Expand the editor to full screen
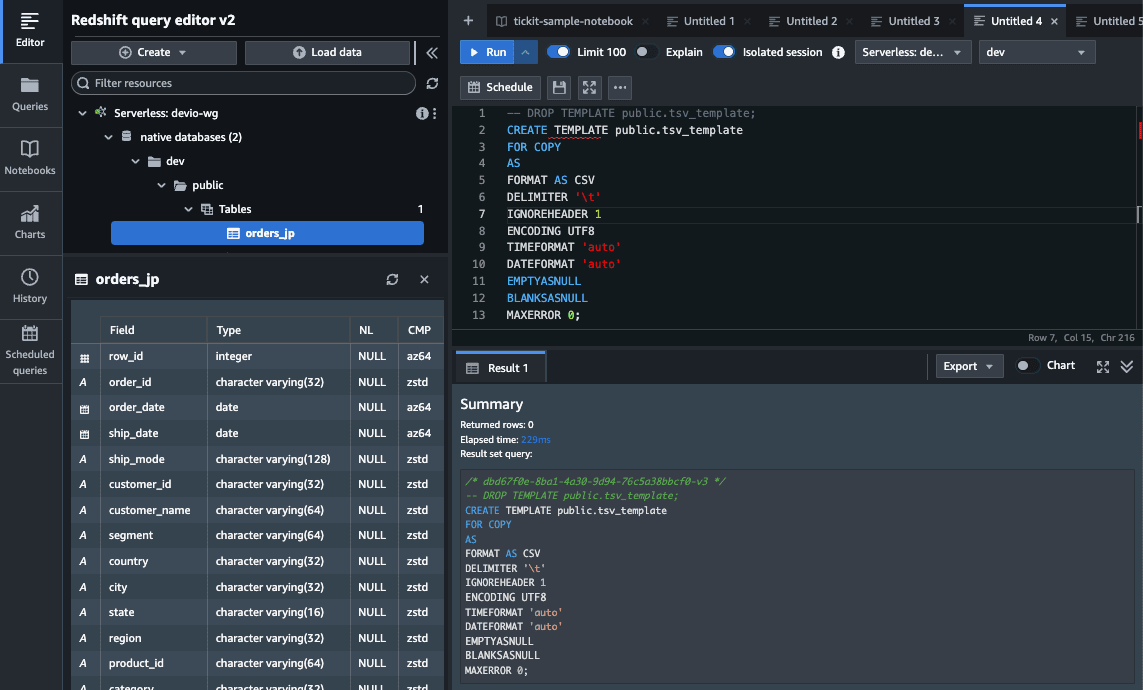Image resolution: width=1143 pixels, height=690 pixels. point(590,87)
